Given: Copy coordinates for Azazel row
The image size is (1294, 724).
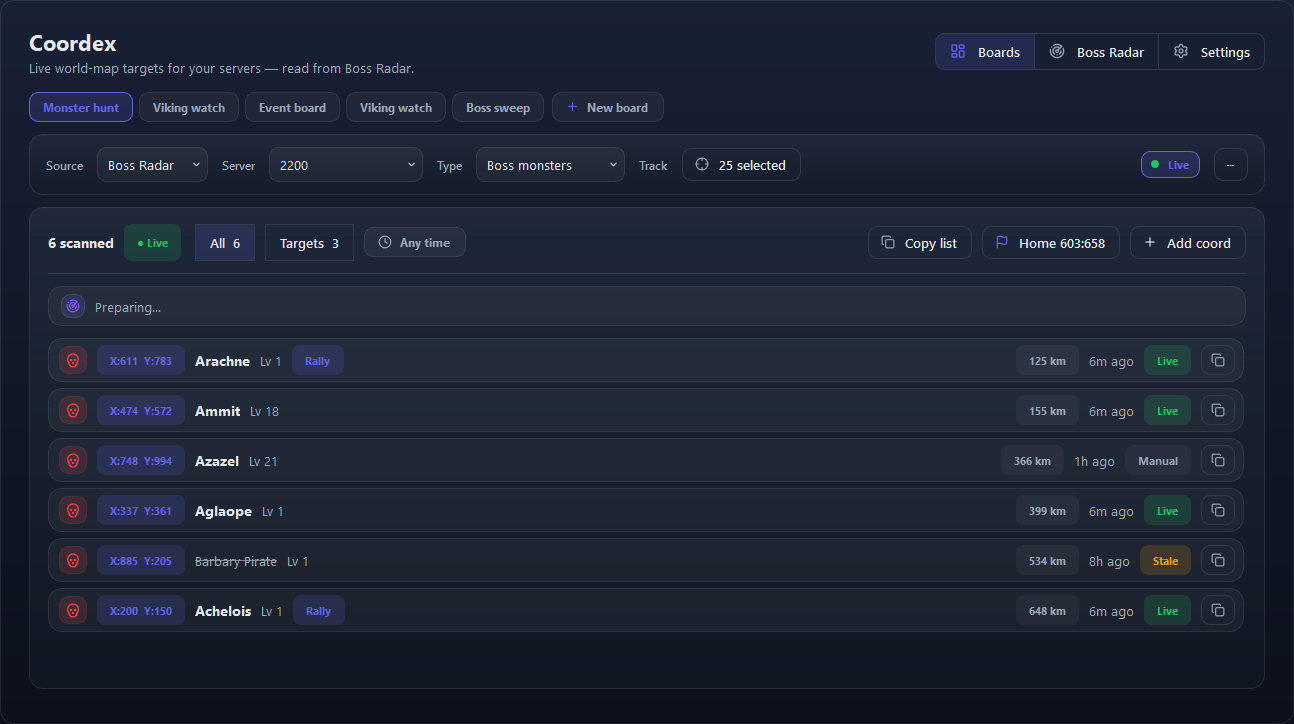Looking at the screenshot, I should 1217,461.
